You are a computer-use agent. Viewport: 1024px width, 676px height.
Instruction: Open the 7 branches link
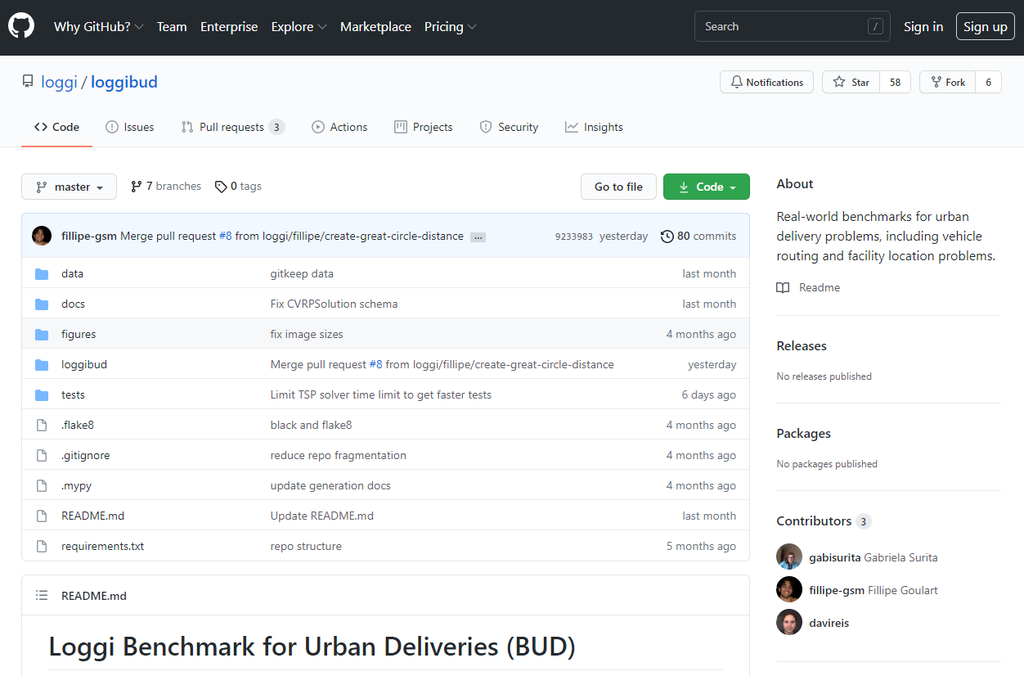[166, 187]
